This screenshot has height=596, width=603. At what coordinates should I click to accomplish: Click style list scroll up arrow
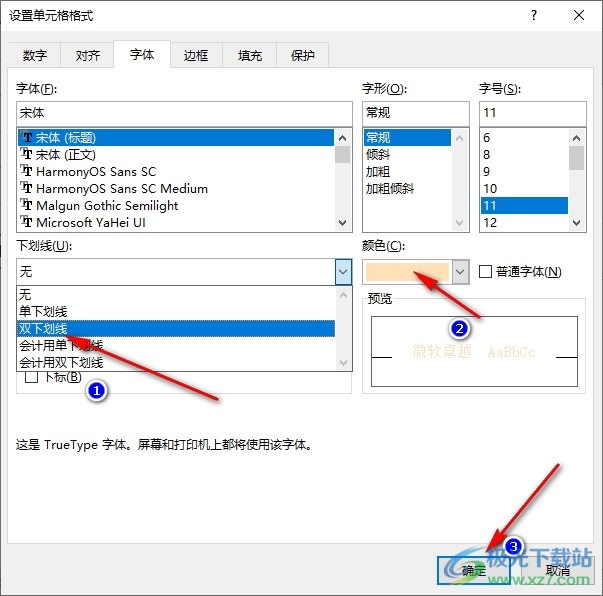tap(460, 138)
